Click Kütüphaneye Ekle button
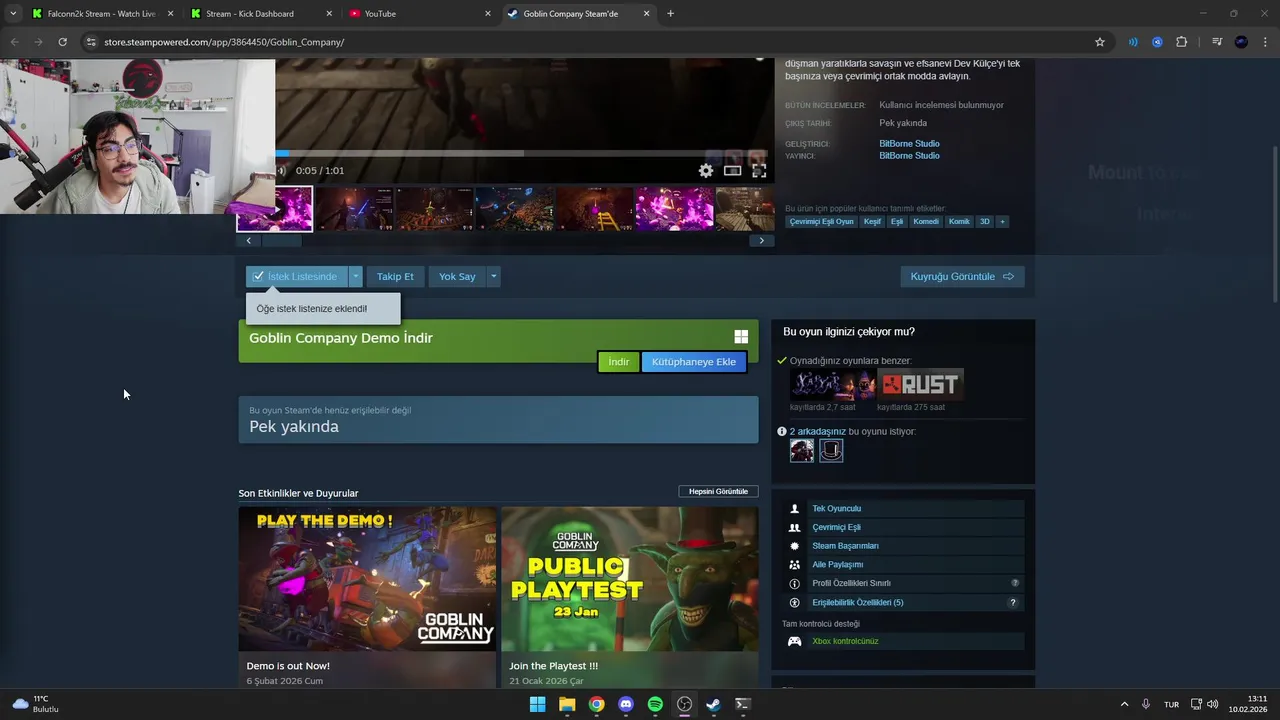 (694, 362)
